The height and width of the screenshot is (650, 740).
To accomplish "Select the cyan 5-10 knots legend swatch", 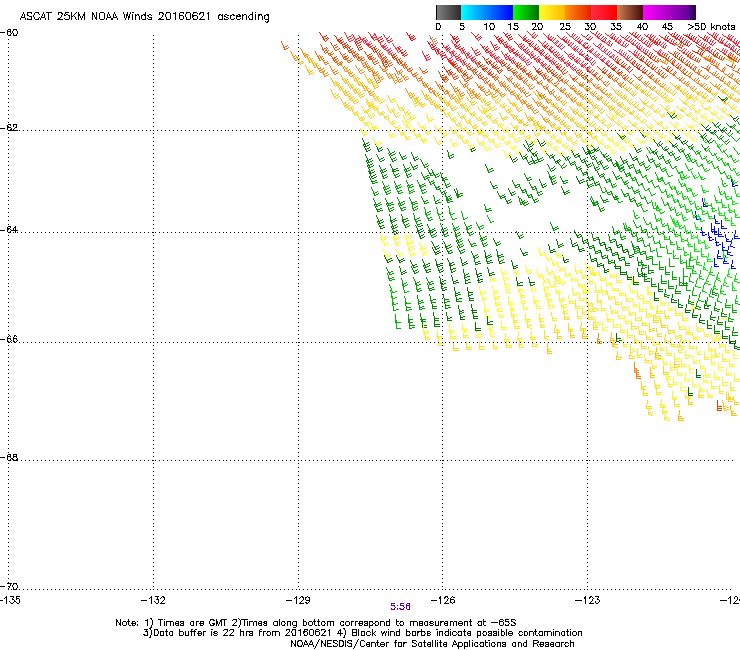I will (474, 12).
